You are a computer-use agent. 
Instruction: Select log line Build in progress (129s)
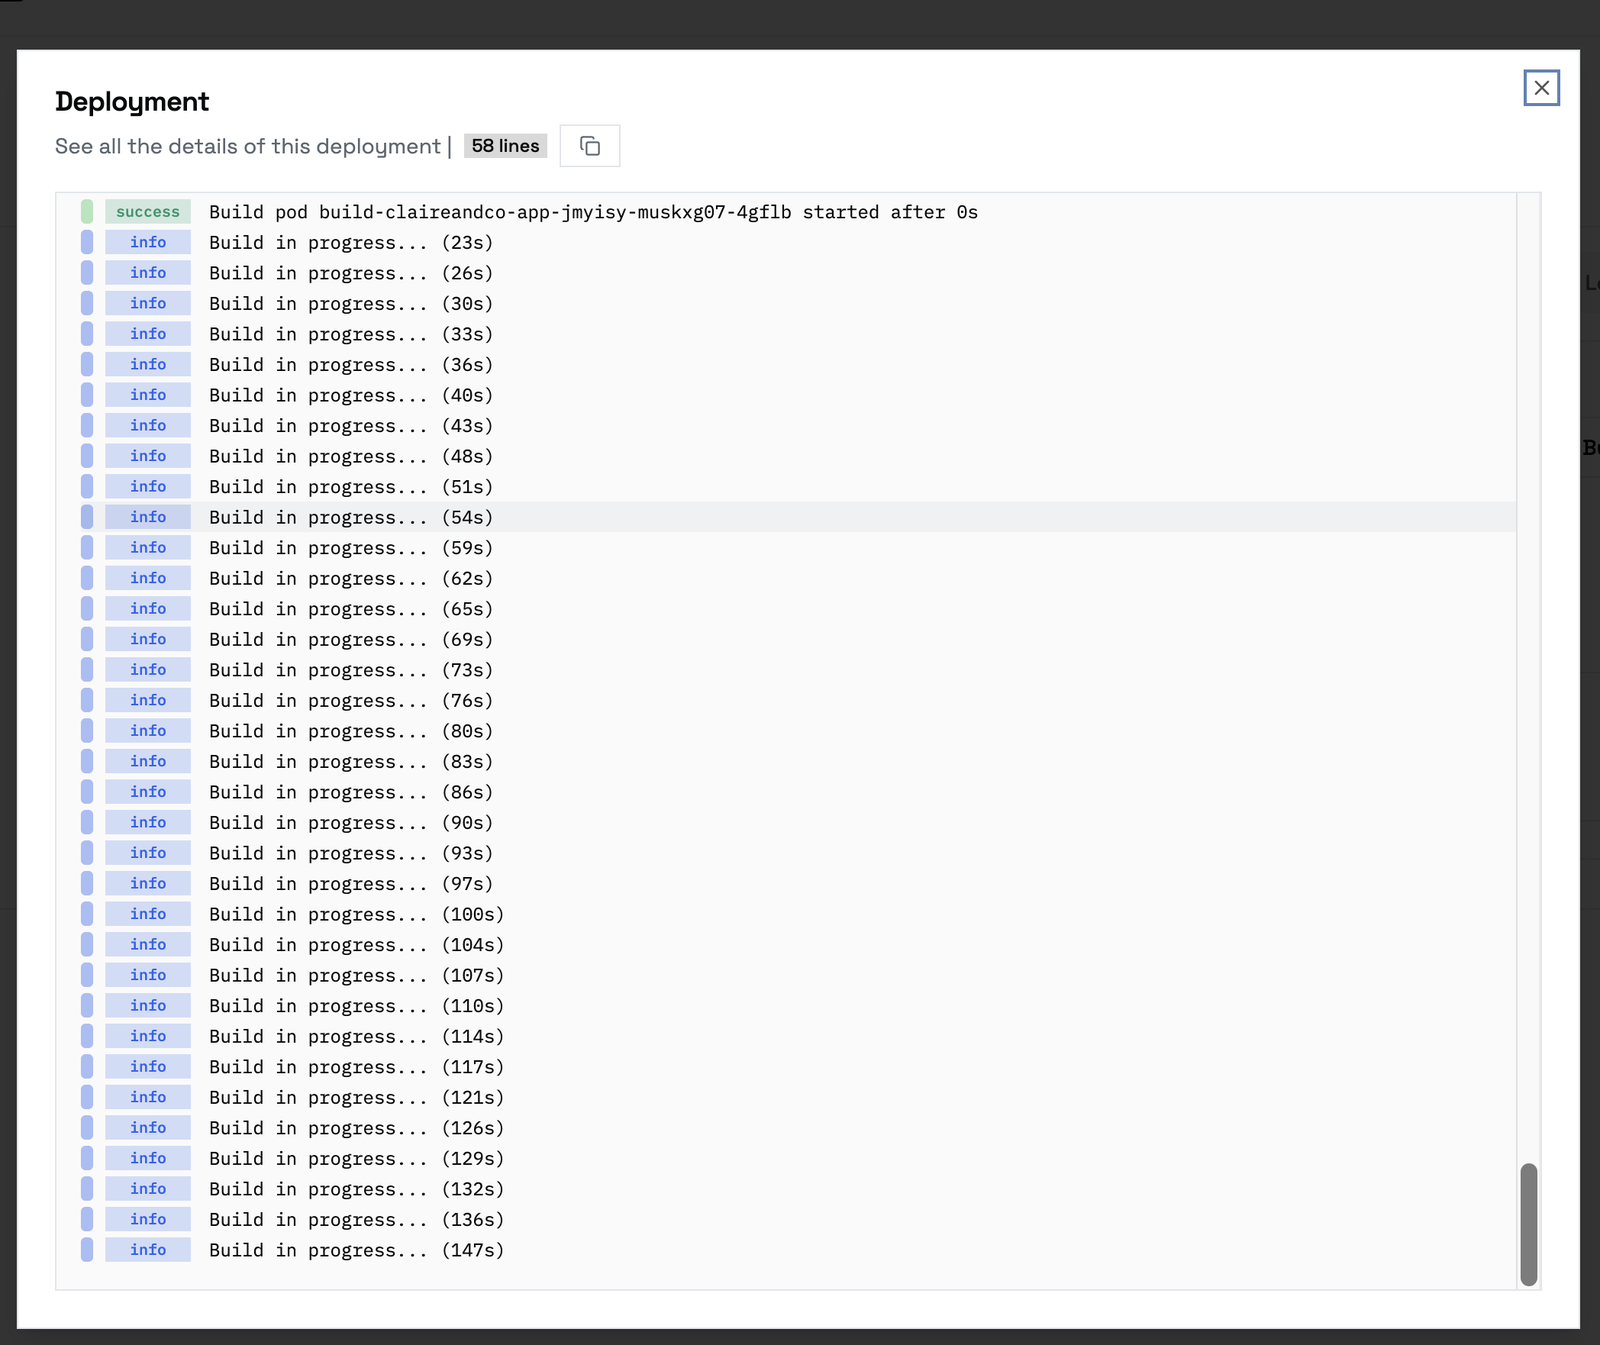pyautogui.click(x=786, y=1158)
